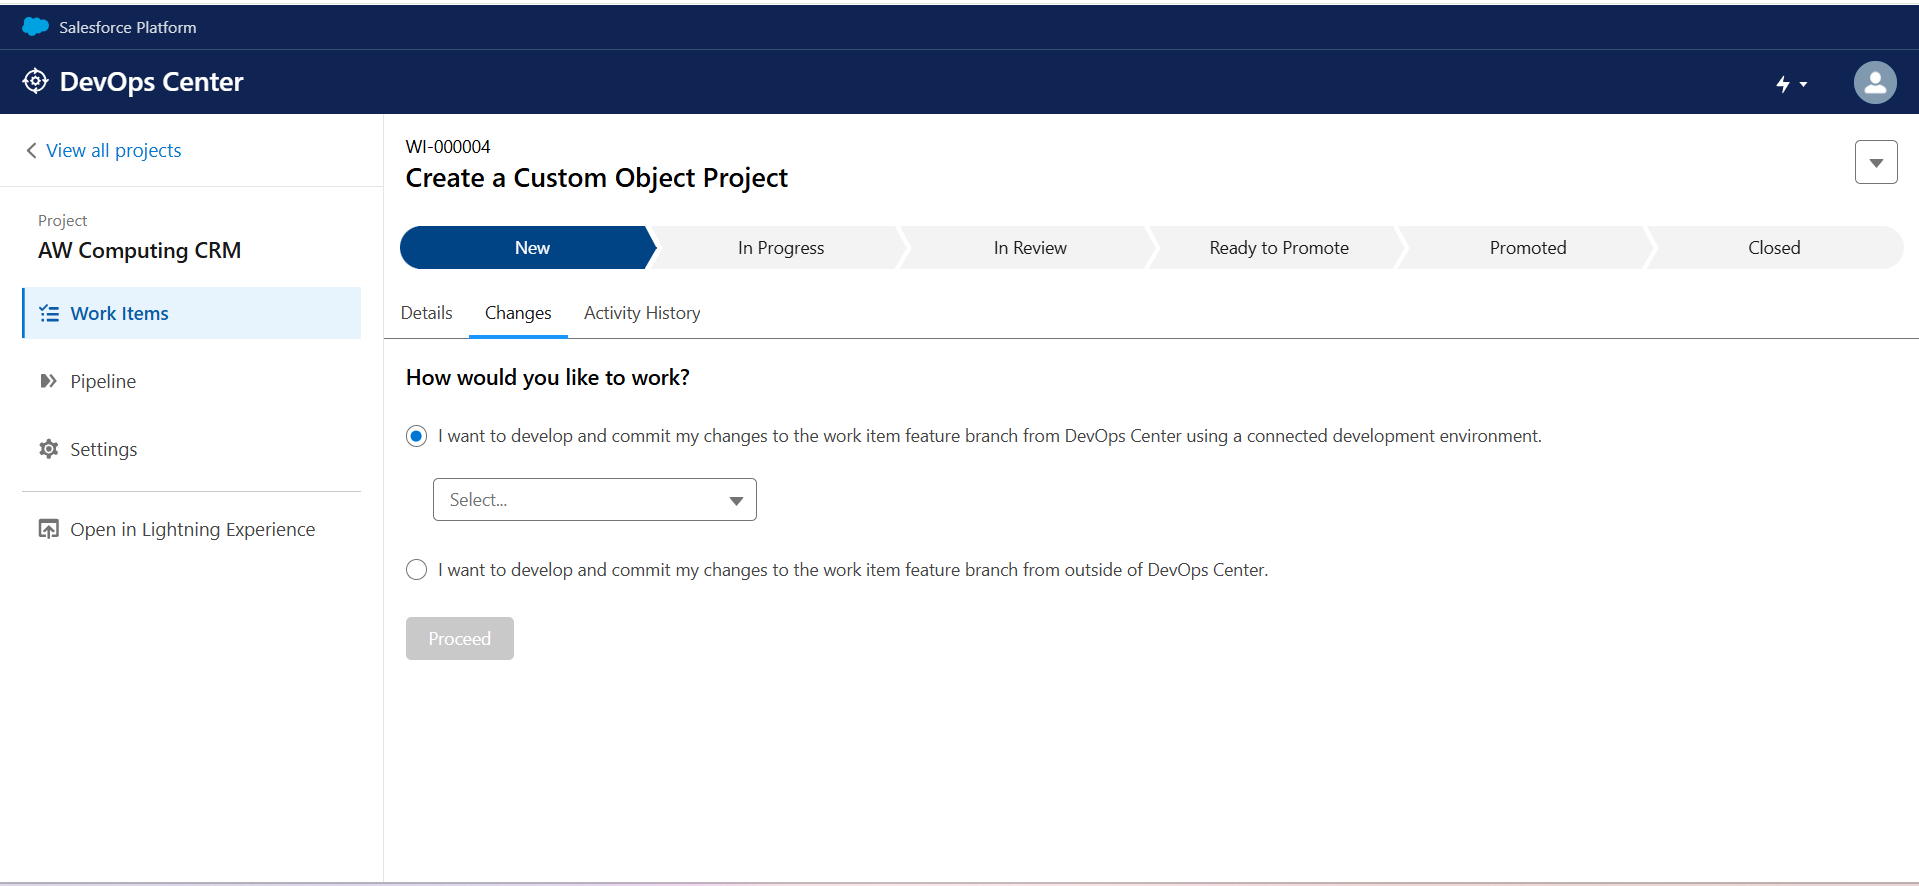Viewport: 1919px width, 886px height.
Task: Click the How would you like to work? heading
Action: pos(548,377)
